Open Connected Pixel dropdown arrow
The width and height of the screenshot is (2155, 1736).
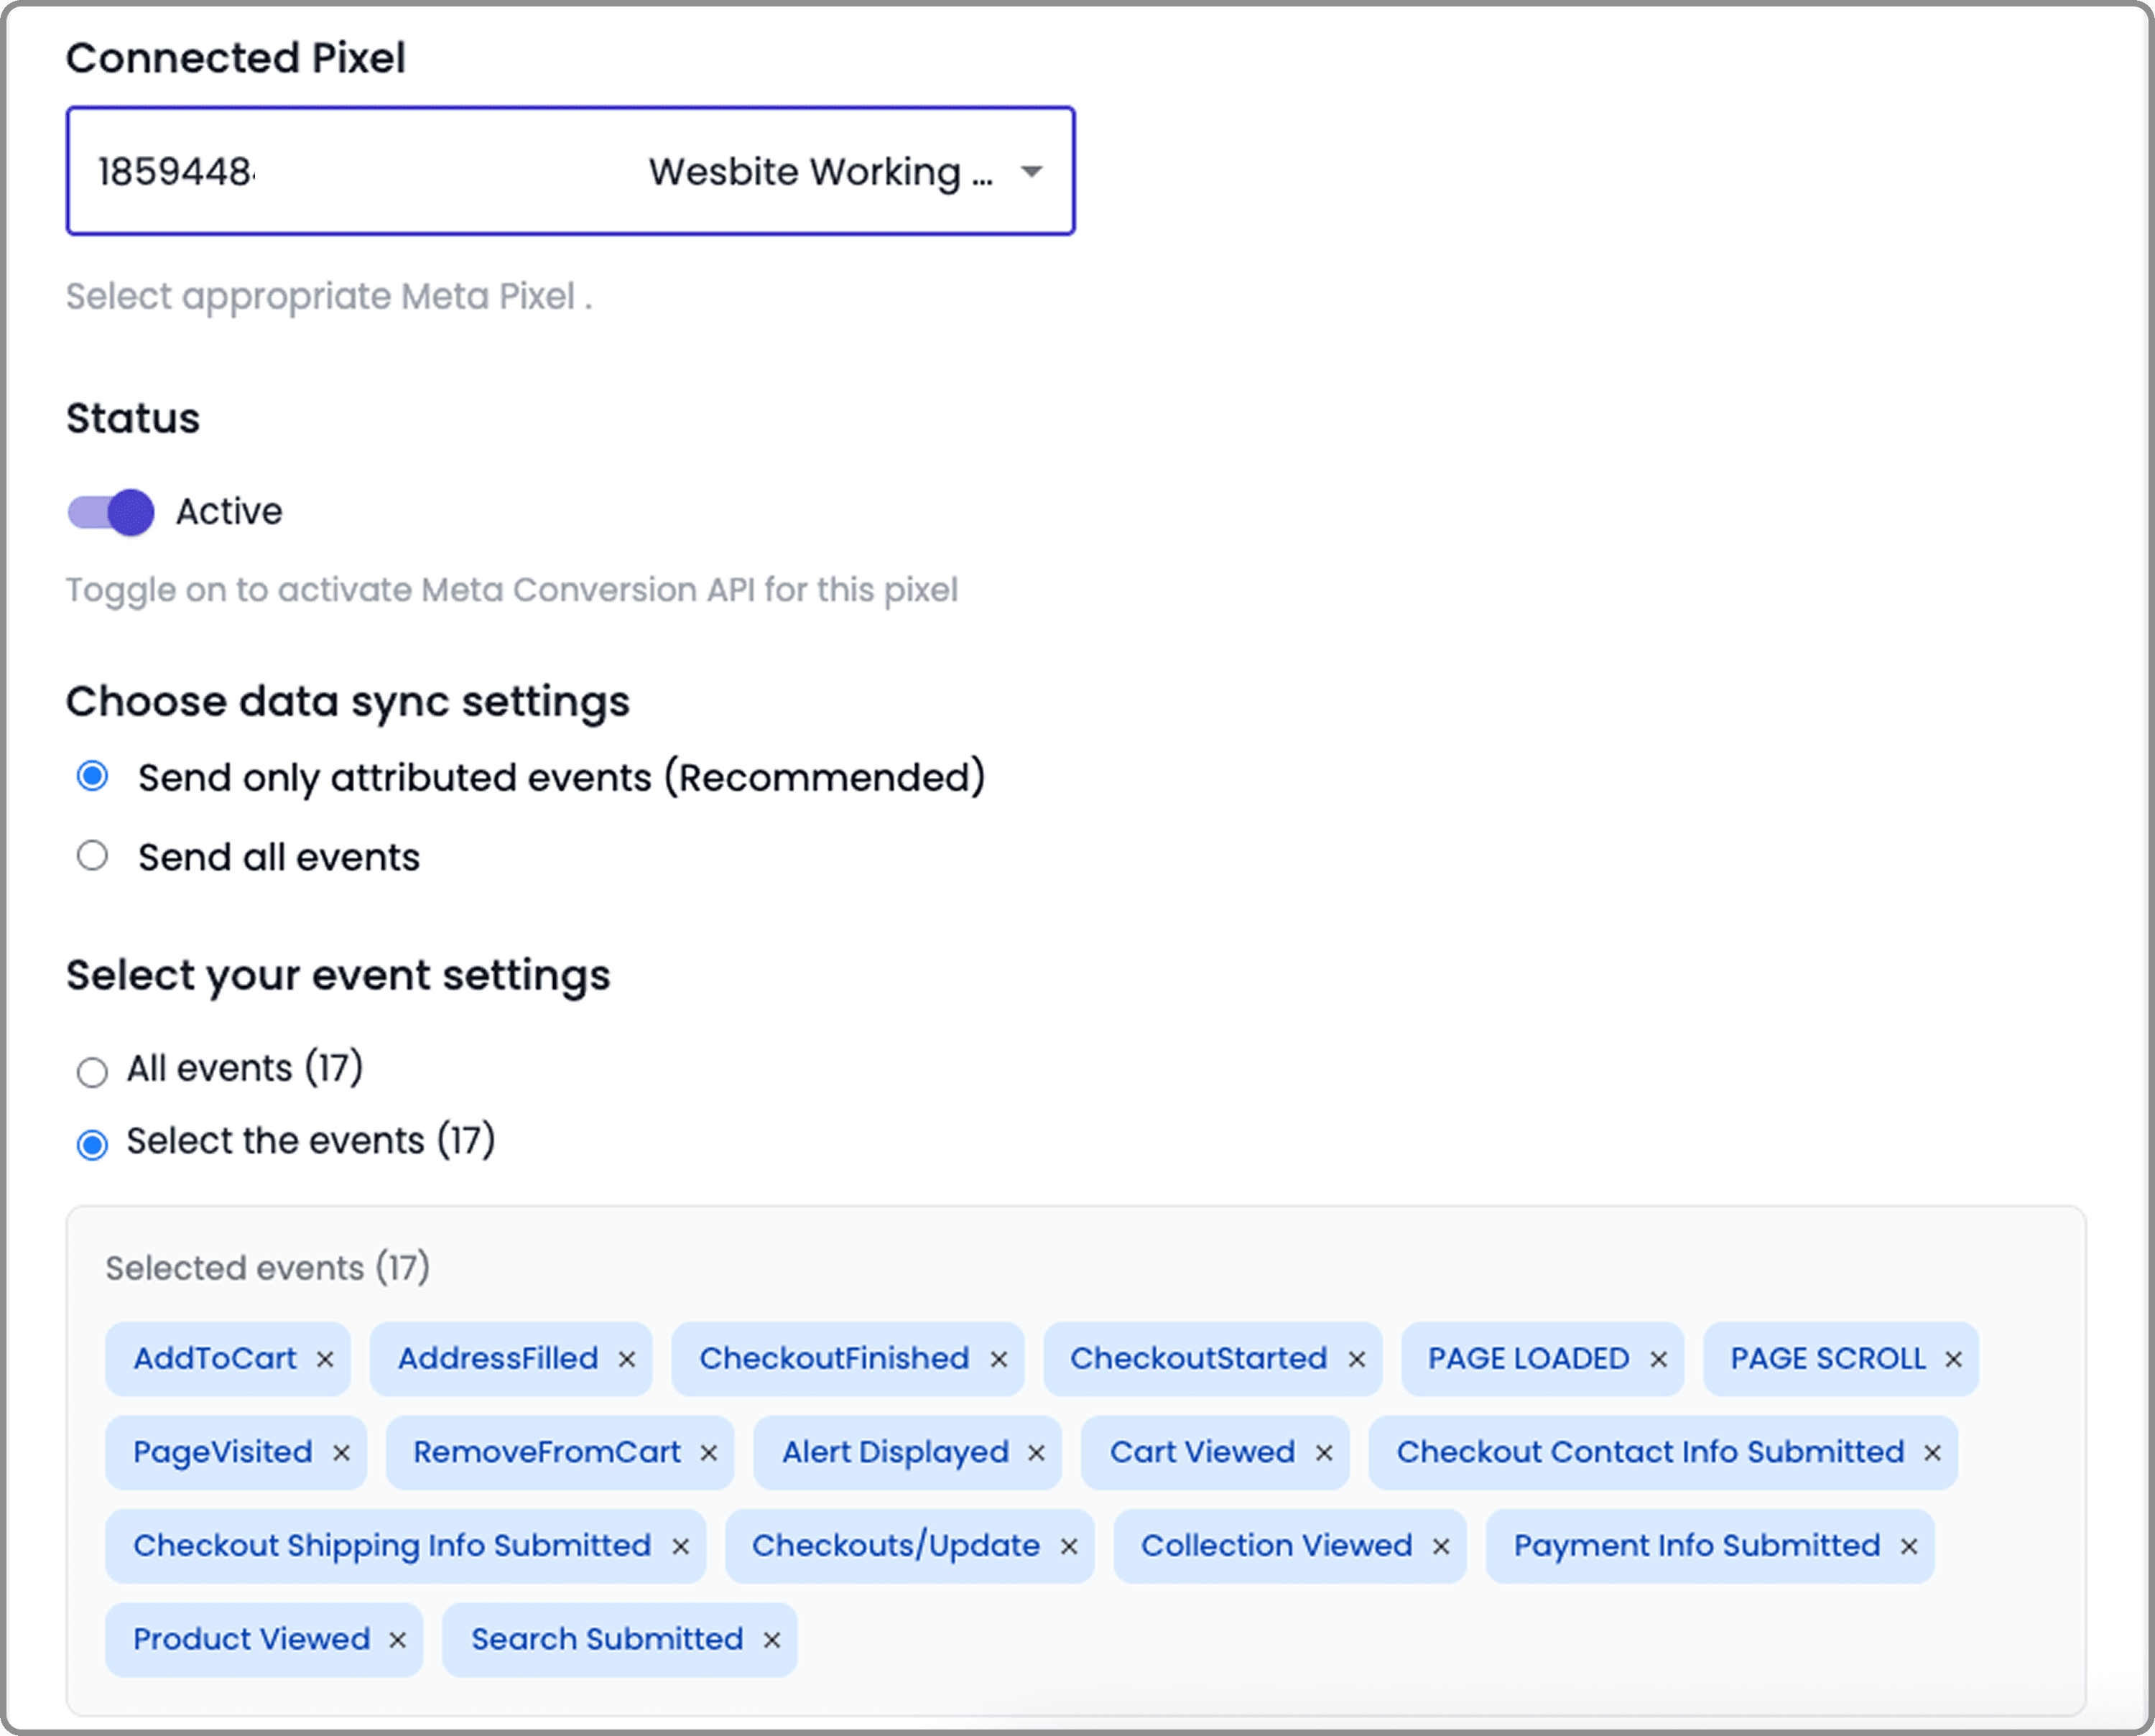click(x=1032, y=172)
